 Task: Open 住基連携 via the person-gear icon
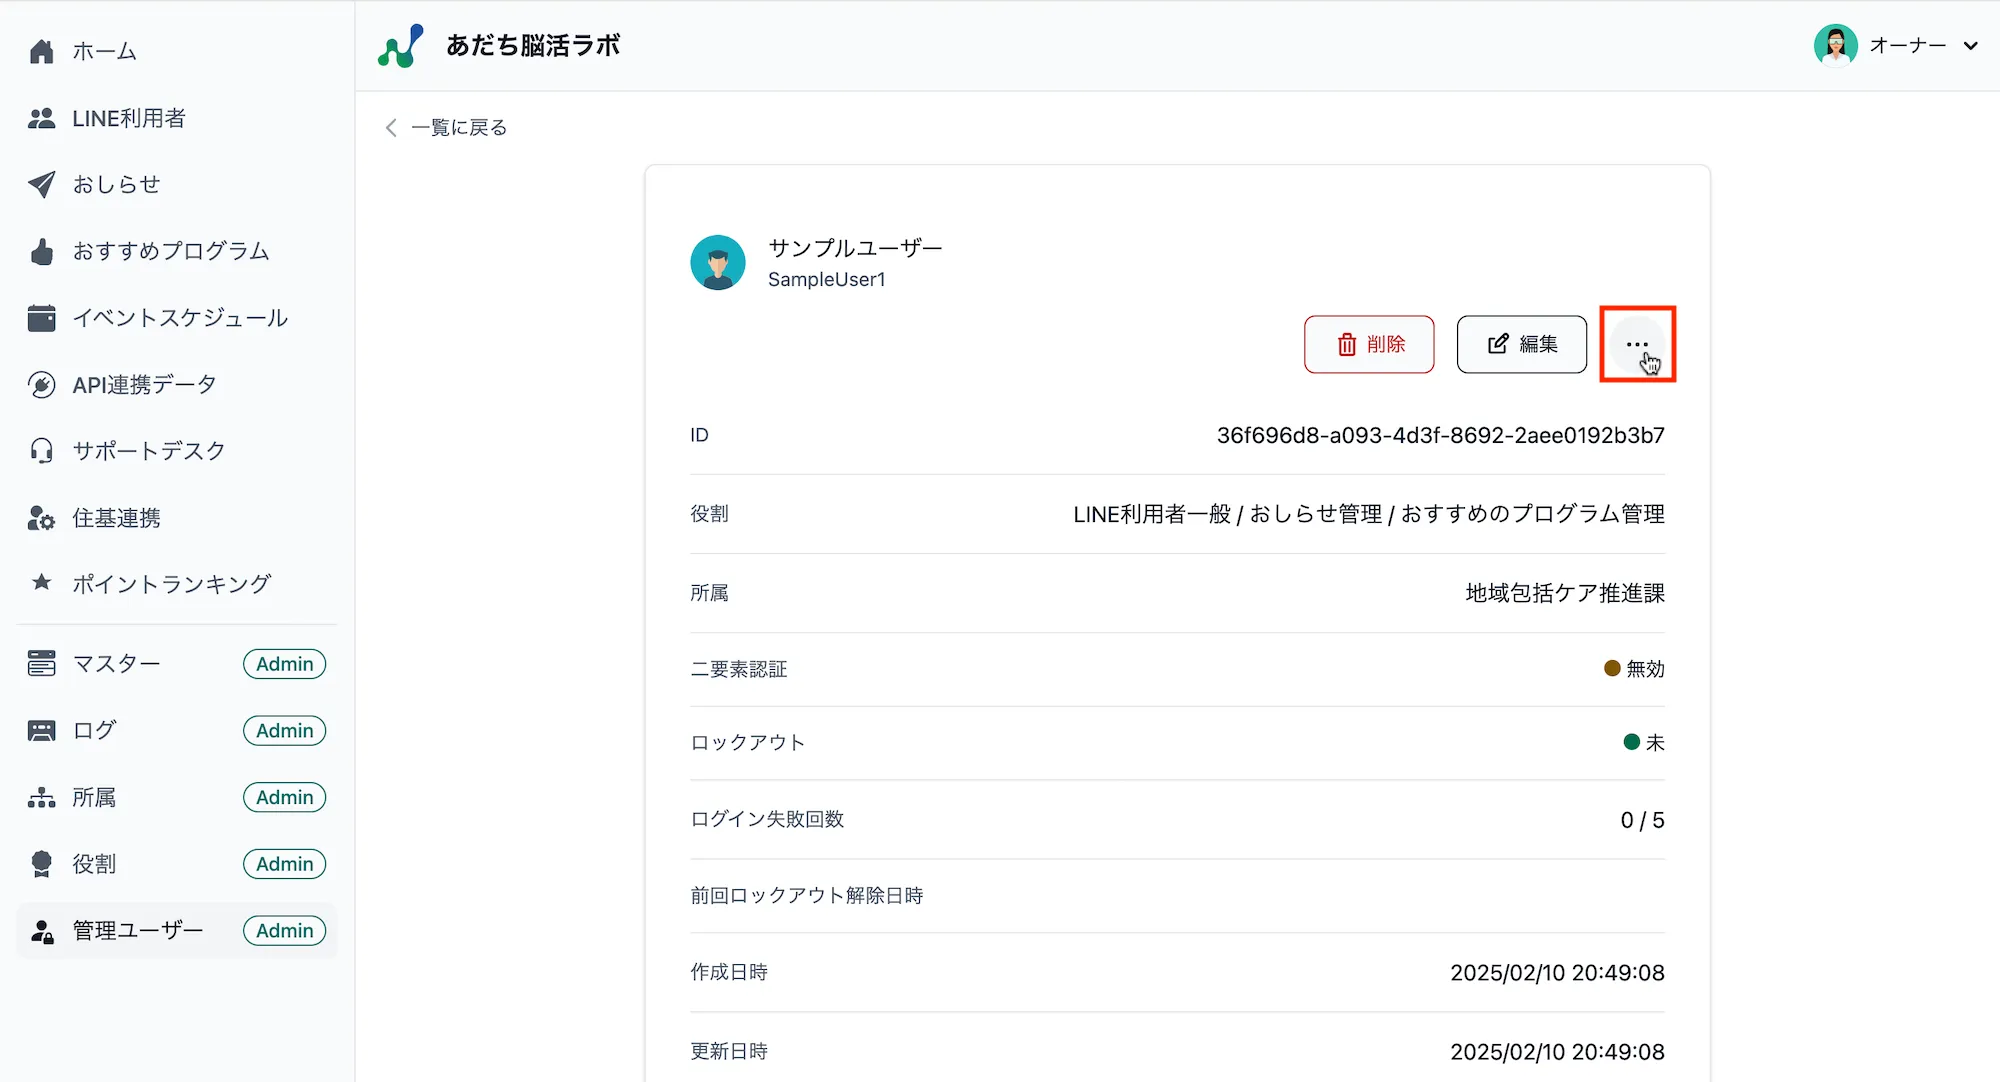point(41,517)
